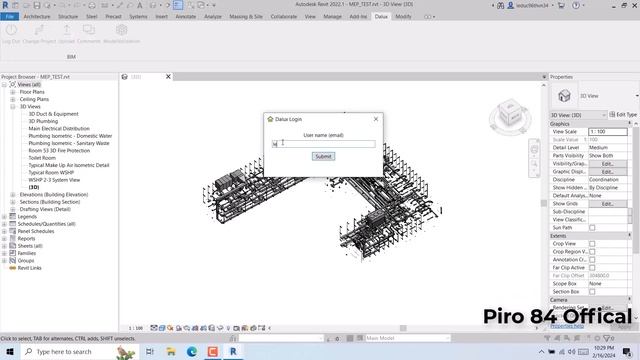Click the Revit icon on Windows taskbar
Viewport: 640px width, 360px height.
pyautogui.click(x=233, y=351)
